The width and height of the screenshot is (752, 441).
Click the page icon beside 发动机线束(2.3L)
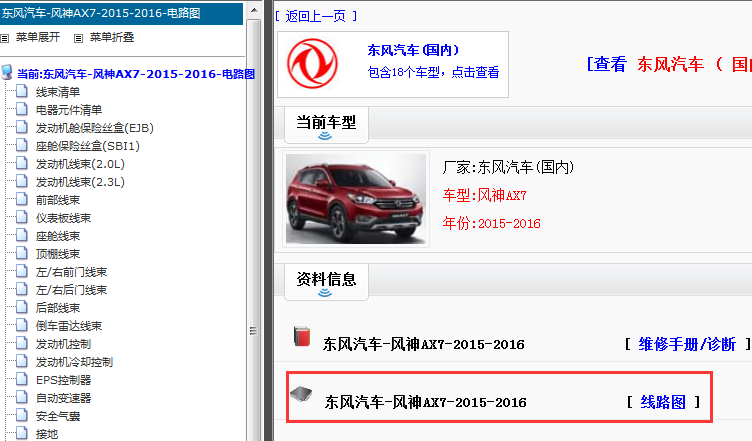tap(22, 181)
